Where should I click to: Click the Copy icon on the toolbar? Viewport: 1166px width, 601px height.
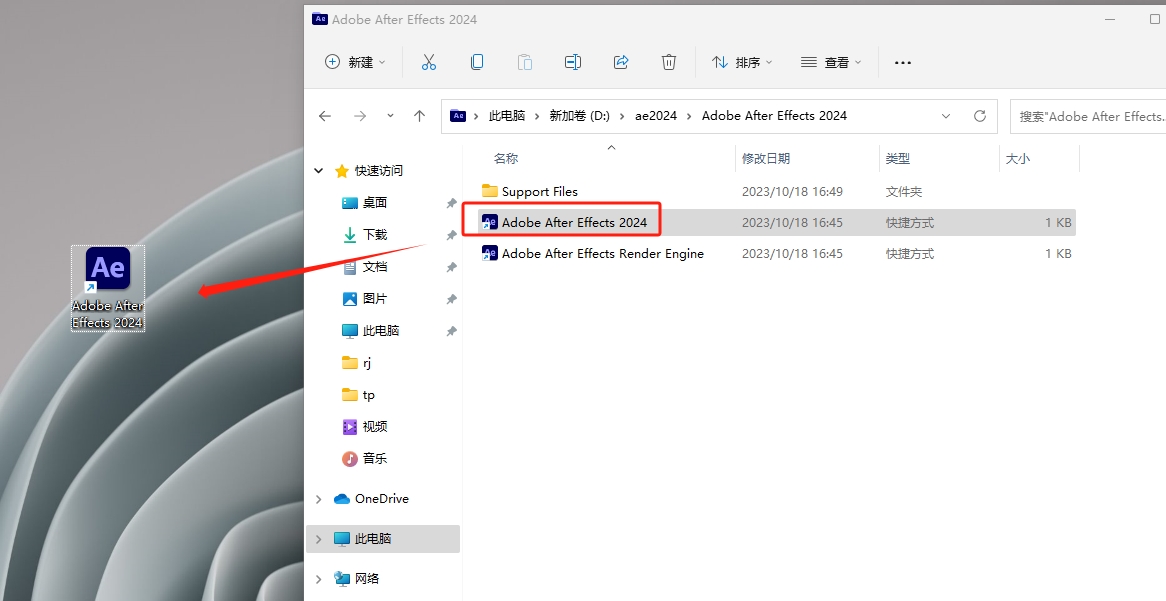[477, 62]
